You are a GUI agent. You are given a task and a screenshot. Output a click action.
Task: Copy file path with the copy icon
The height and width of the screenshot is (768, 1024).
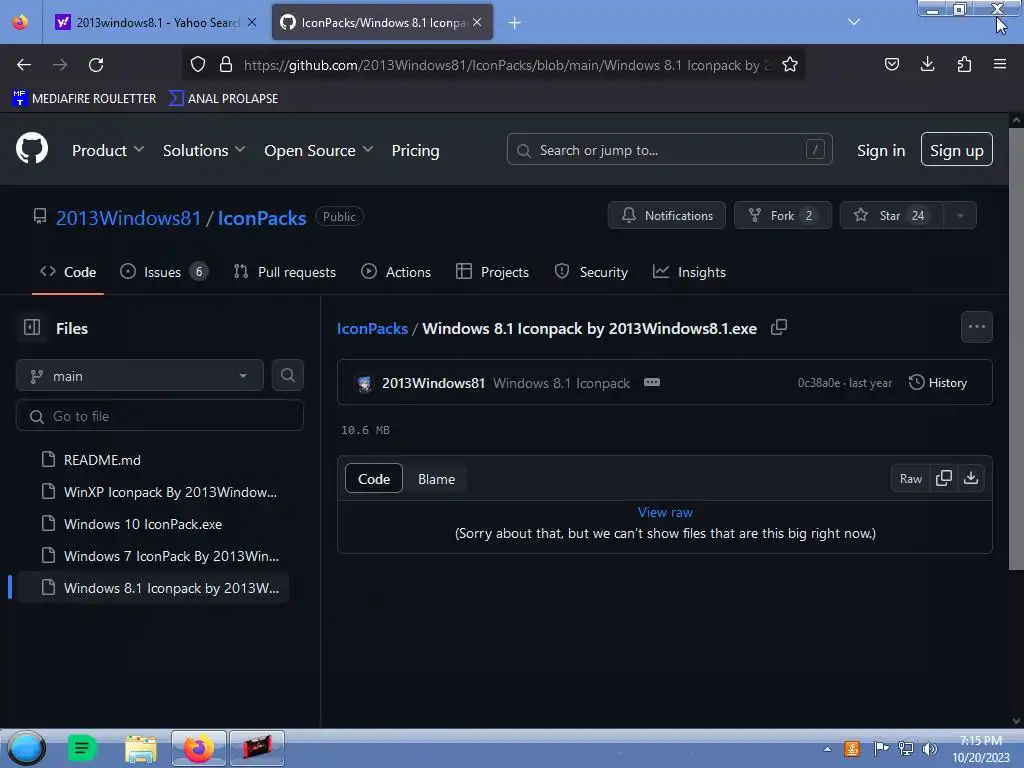pyautogui.click(x=778, y=327)
